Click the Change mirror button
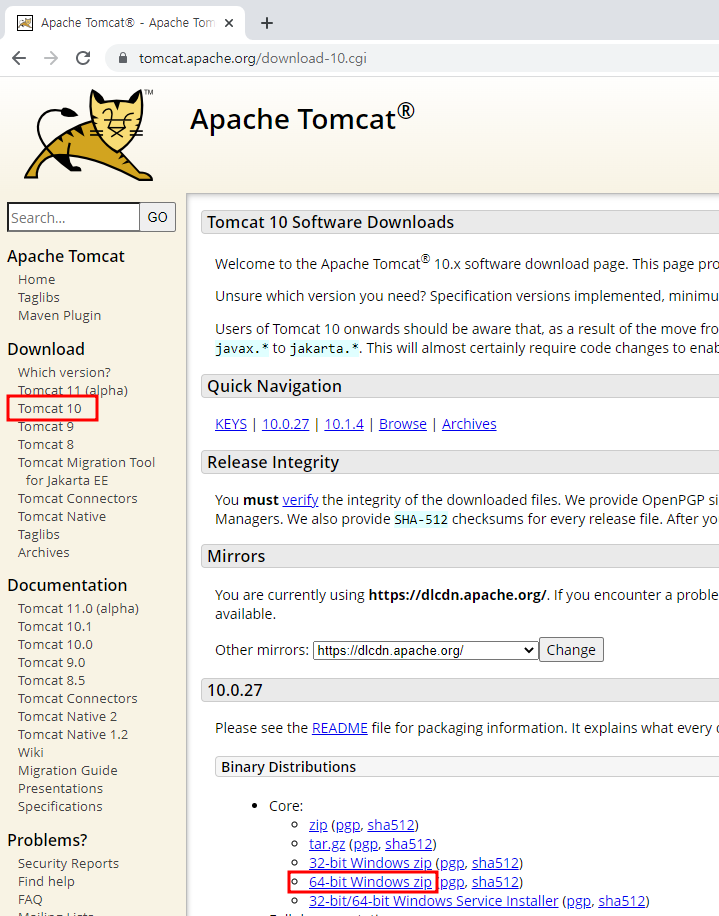 [x=571, y=650]
